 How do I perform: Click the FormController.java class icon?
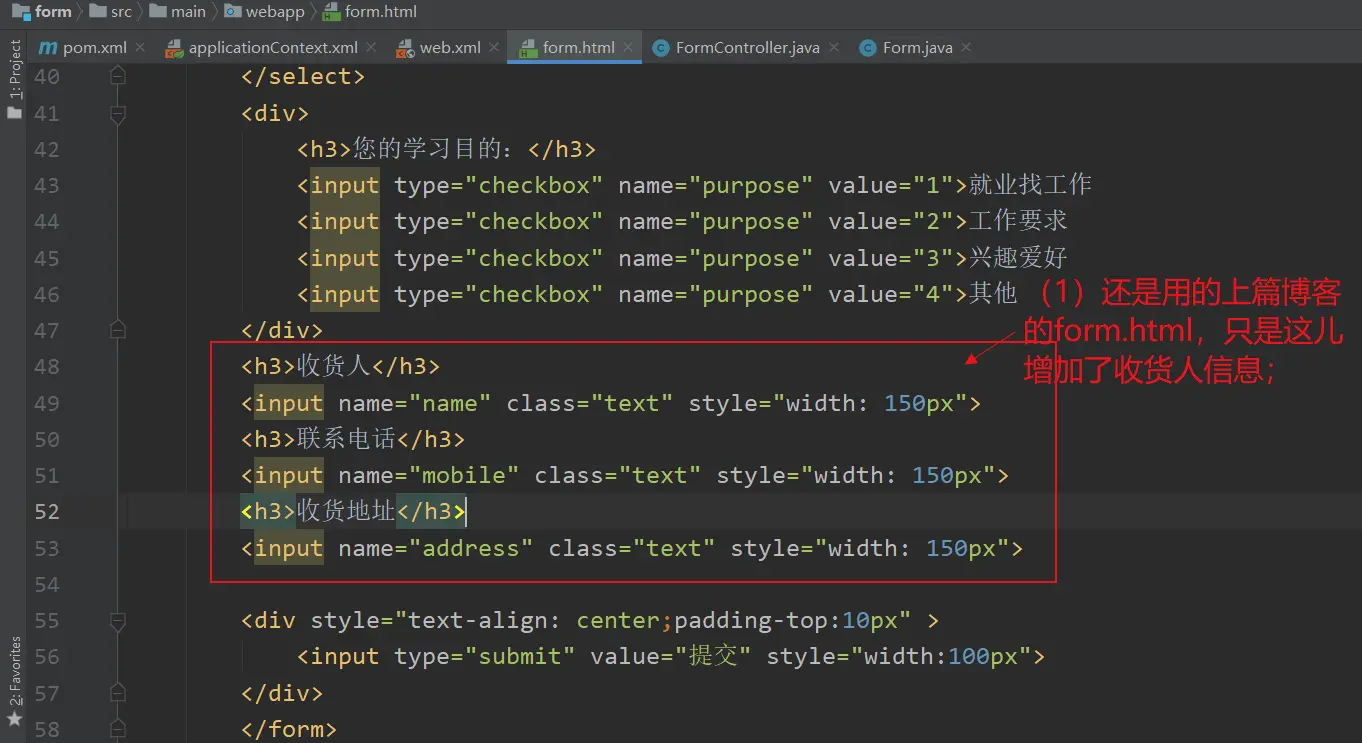[660, 48]
